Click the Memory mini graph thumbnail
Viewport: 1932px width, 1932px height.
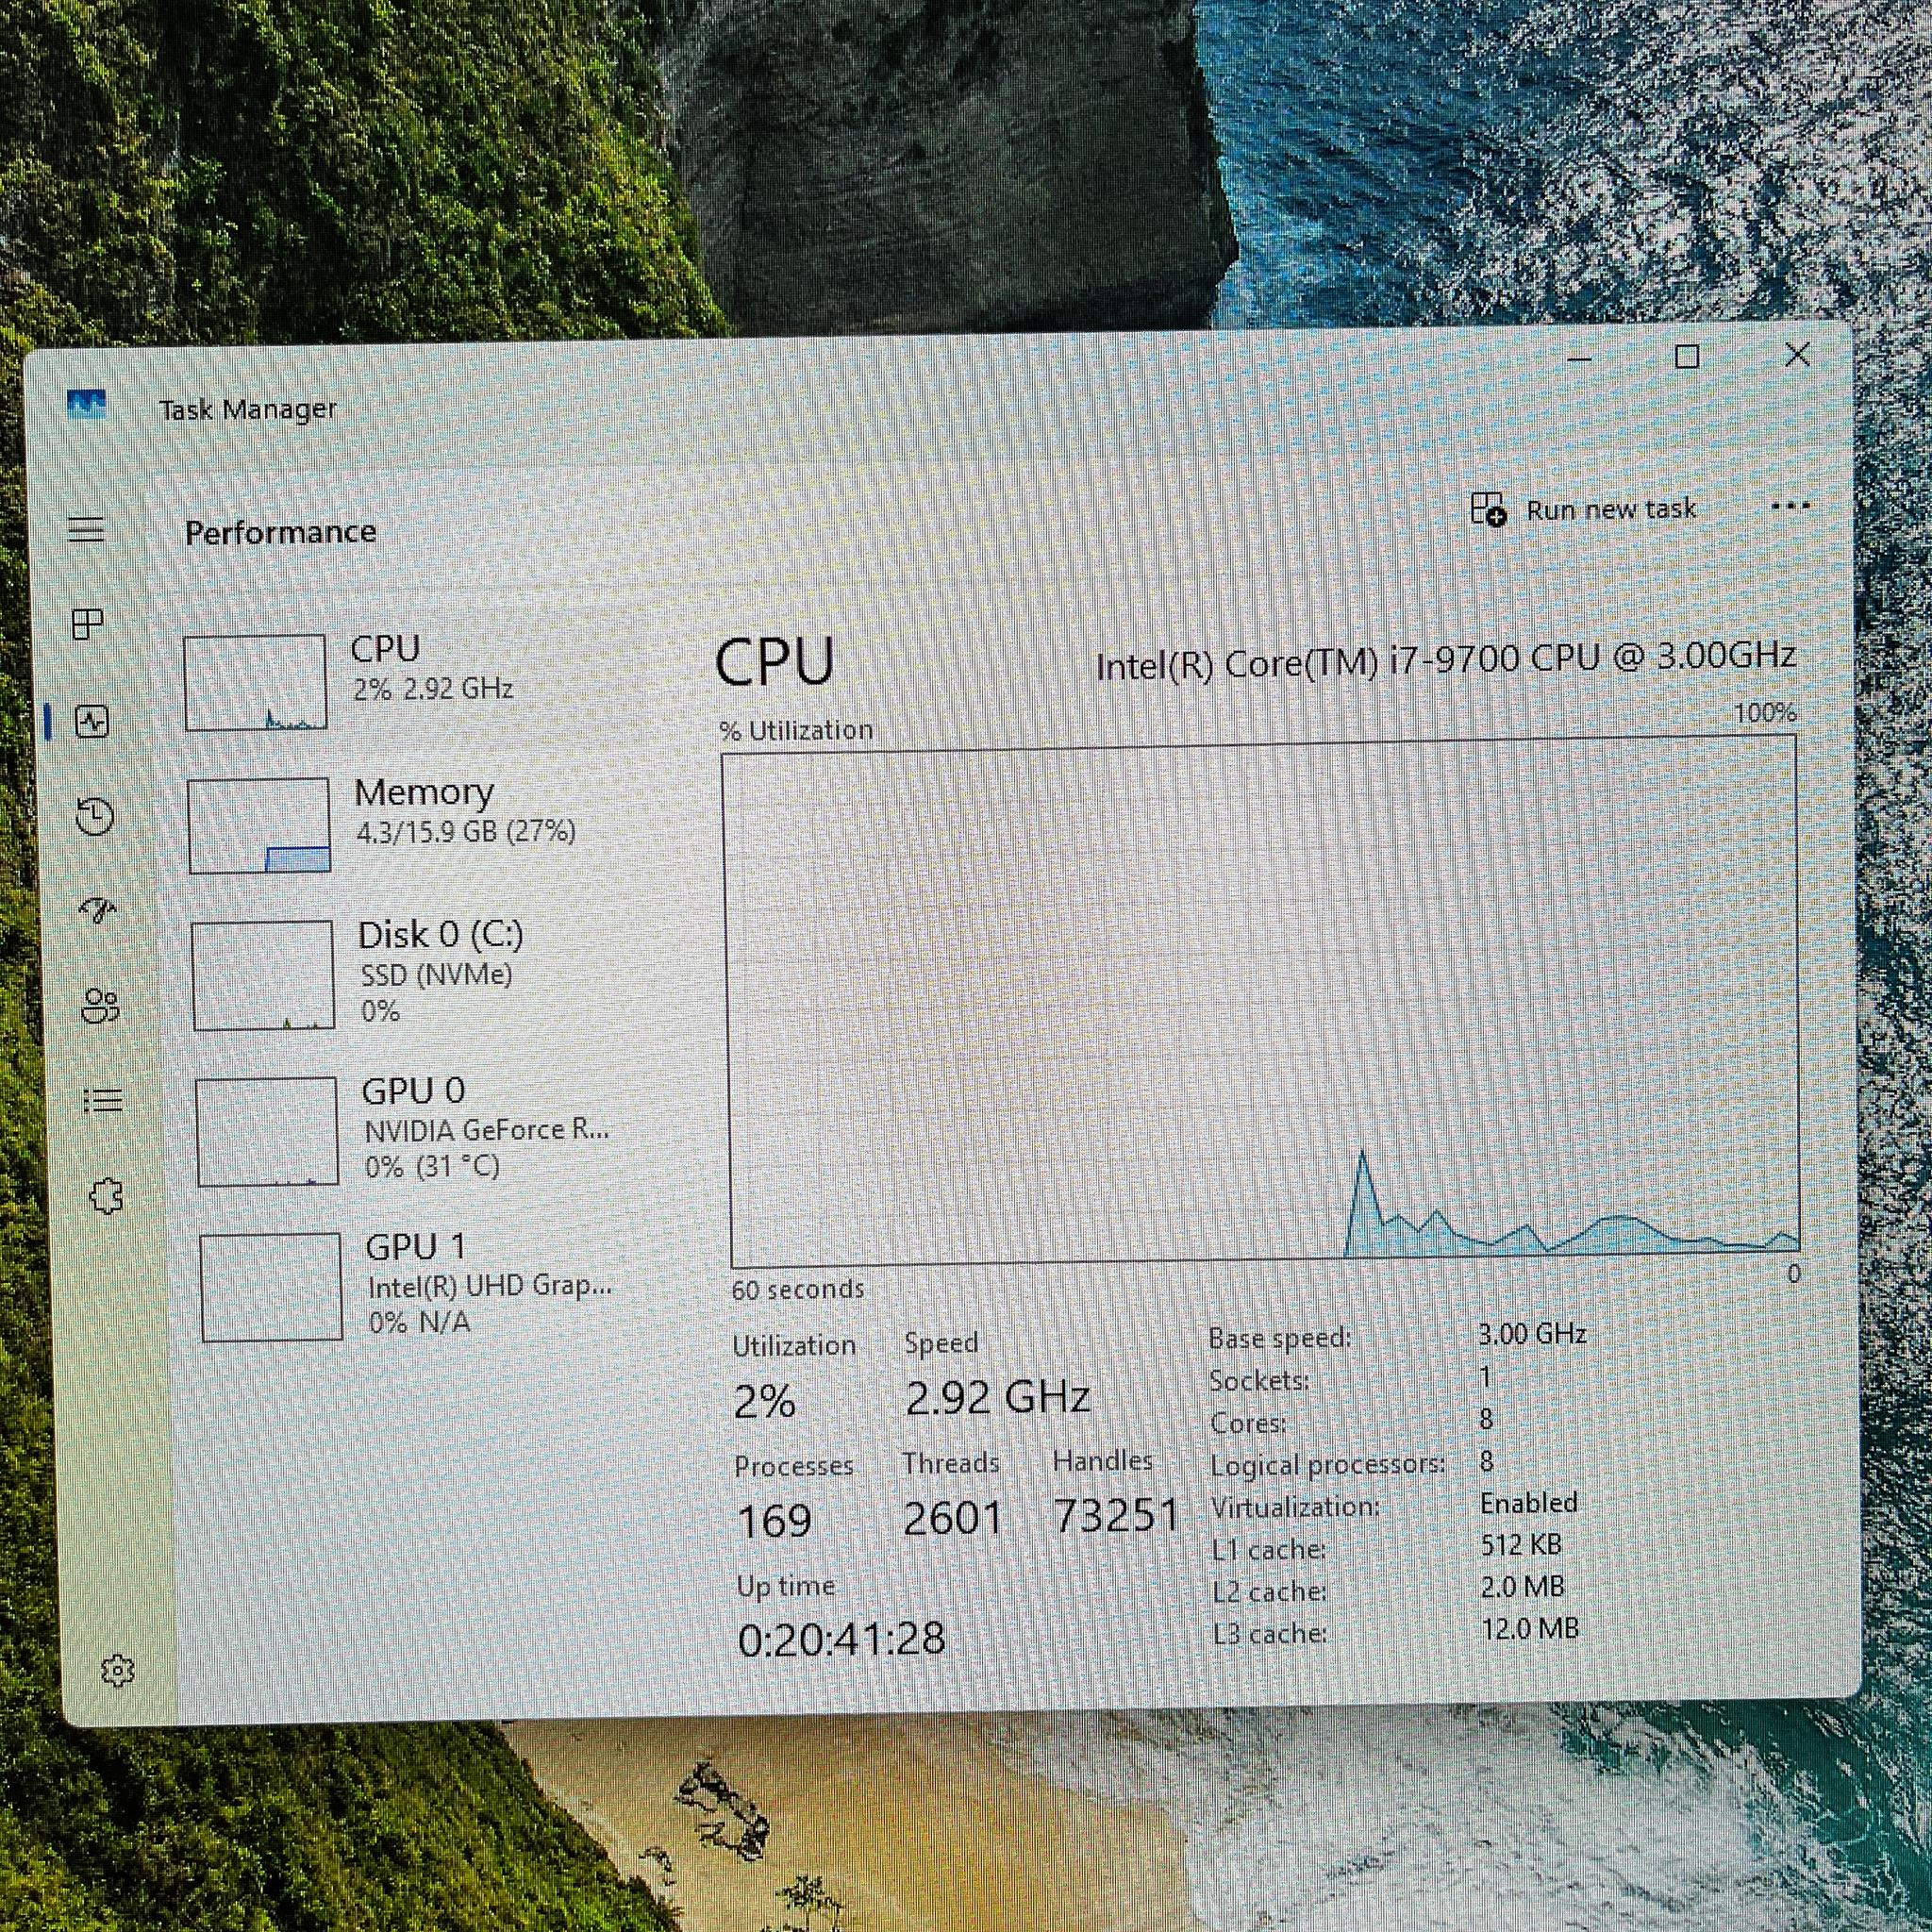tap(259, 825)
